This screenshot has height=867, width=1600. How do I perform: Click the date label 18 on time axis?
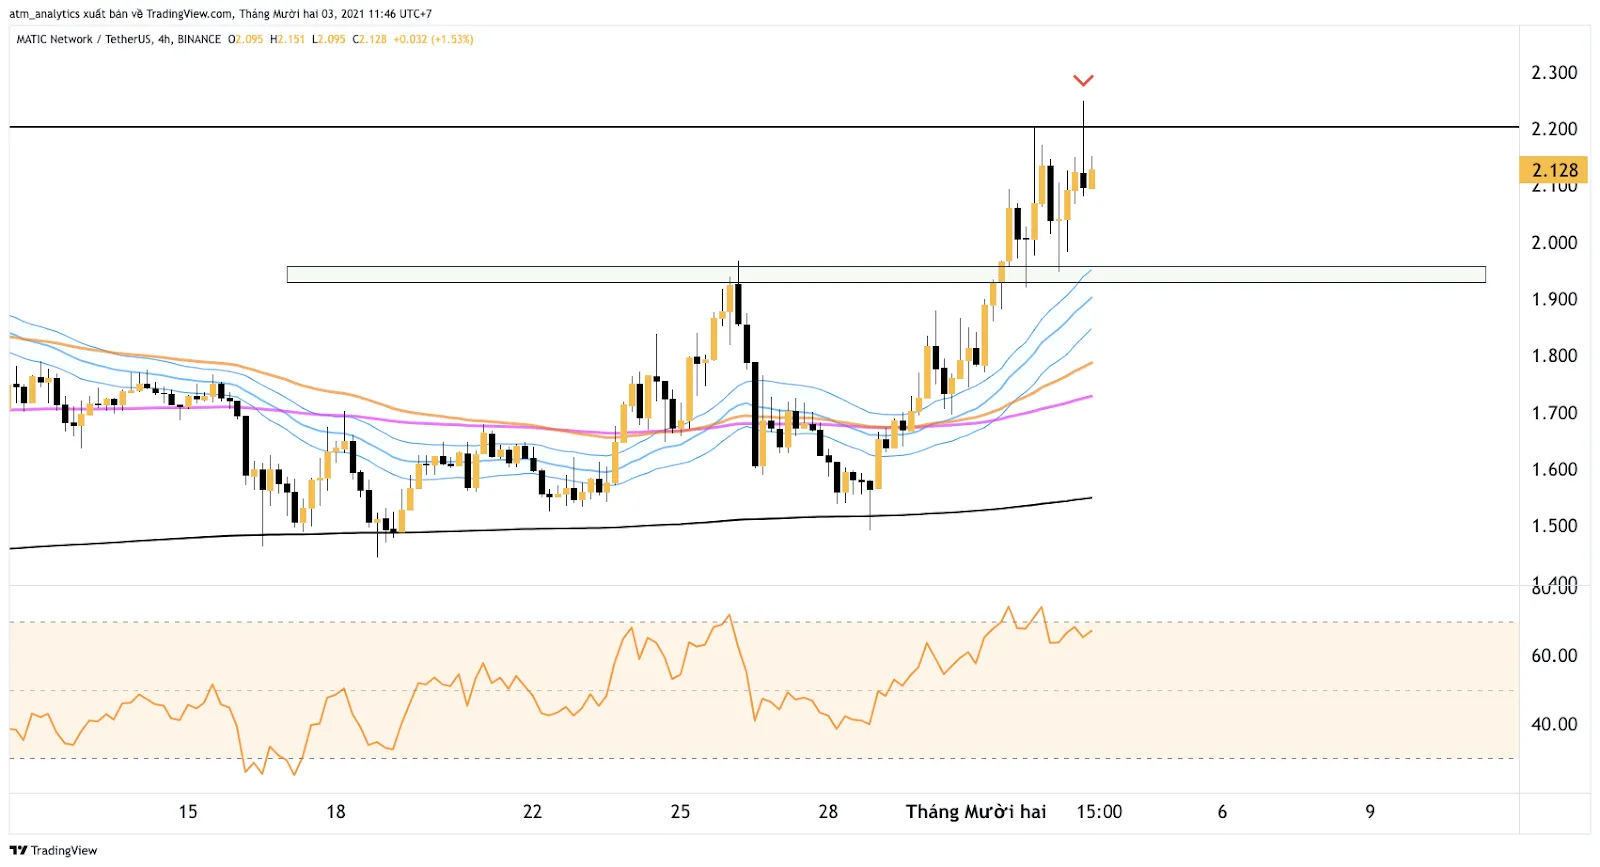click(336, 812)
